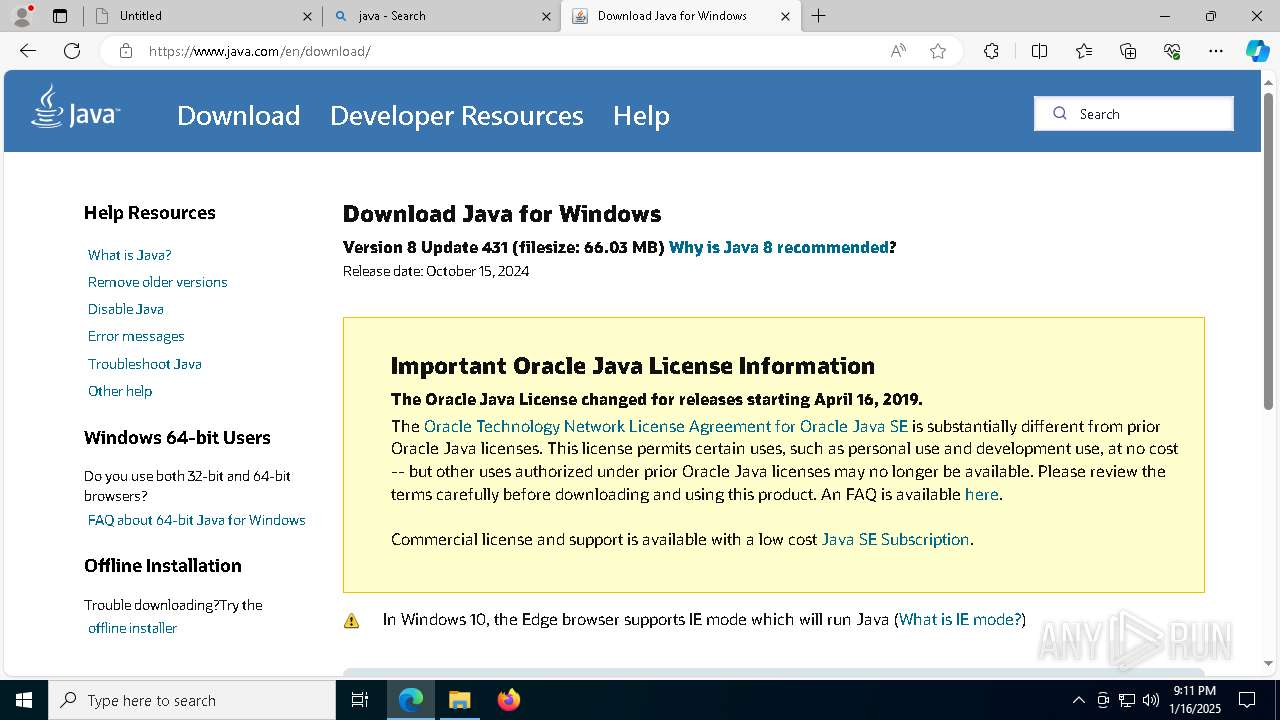
Task: Click Windows 64-bit Users heading
Action: pos(177,438)
